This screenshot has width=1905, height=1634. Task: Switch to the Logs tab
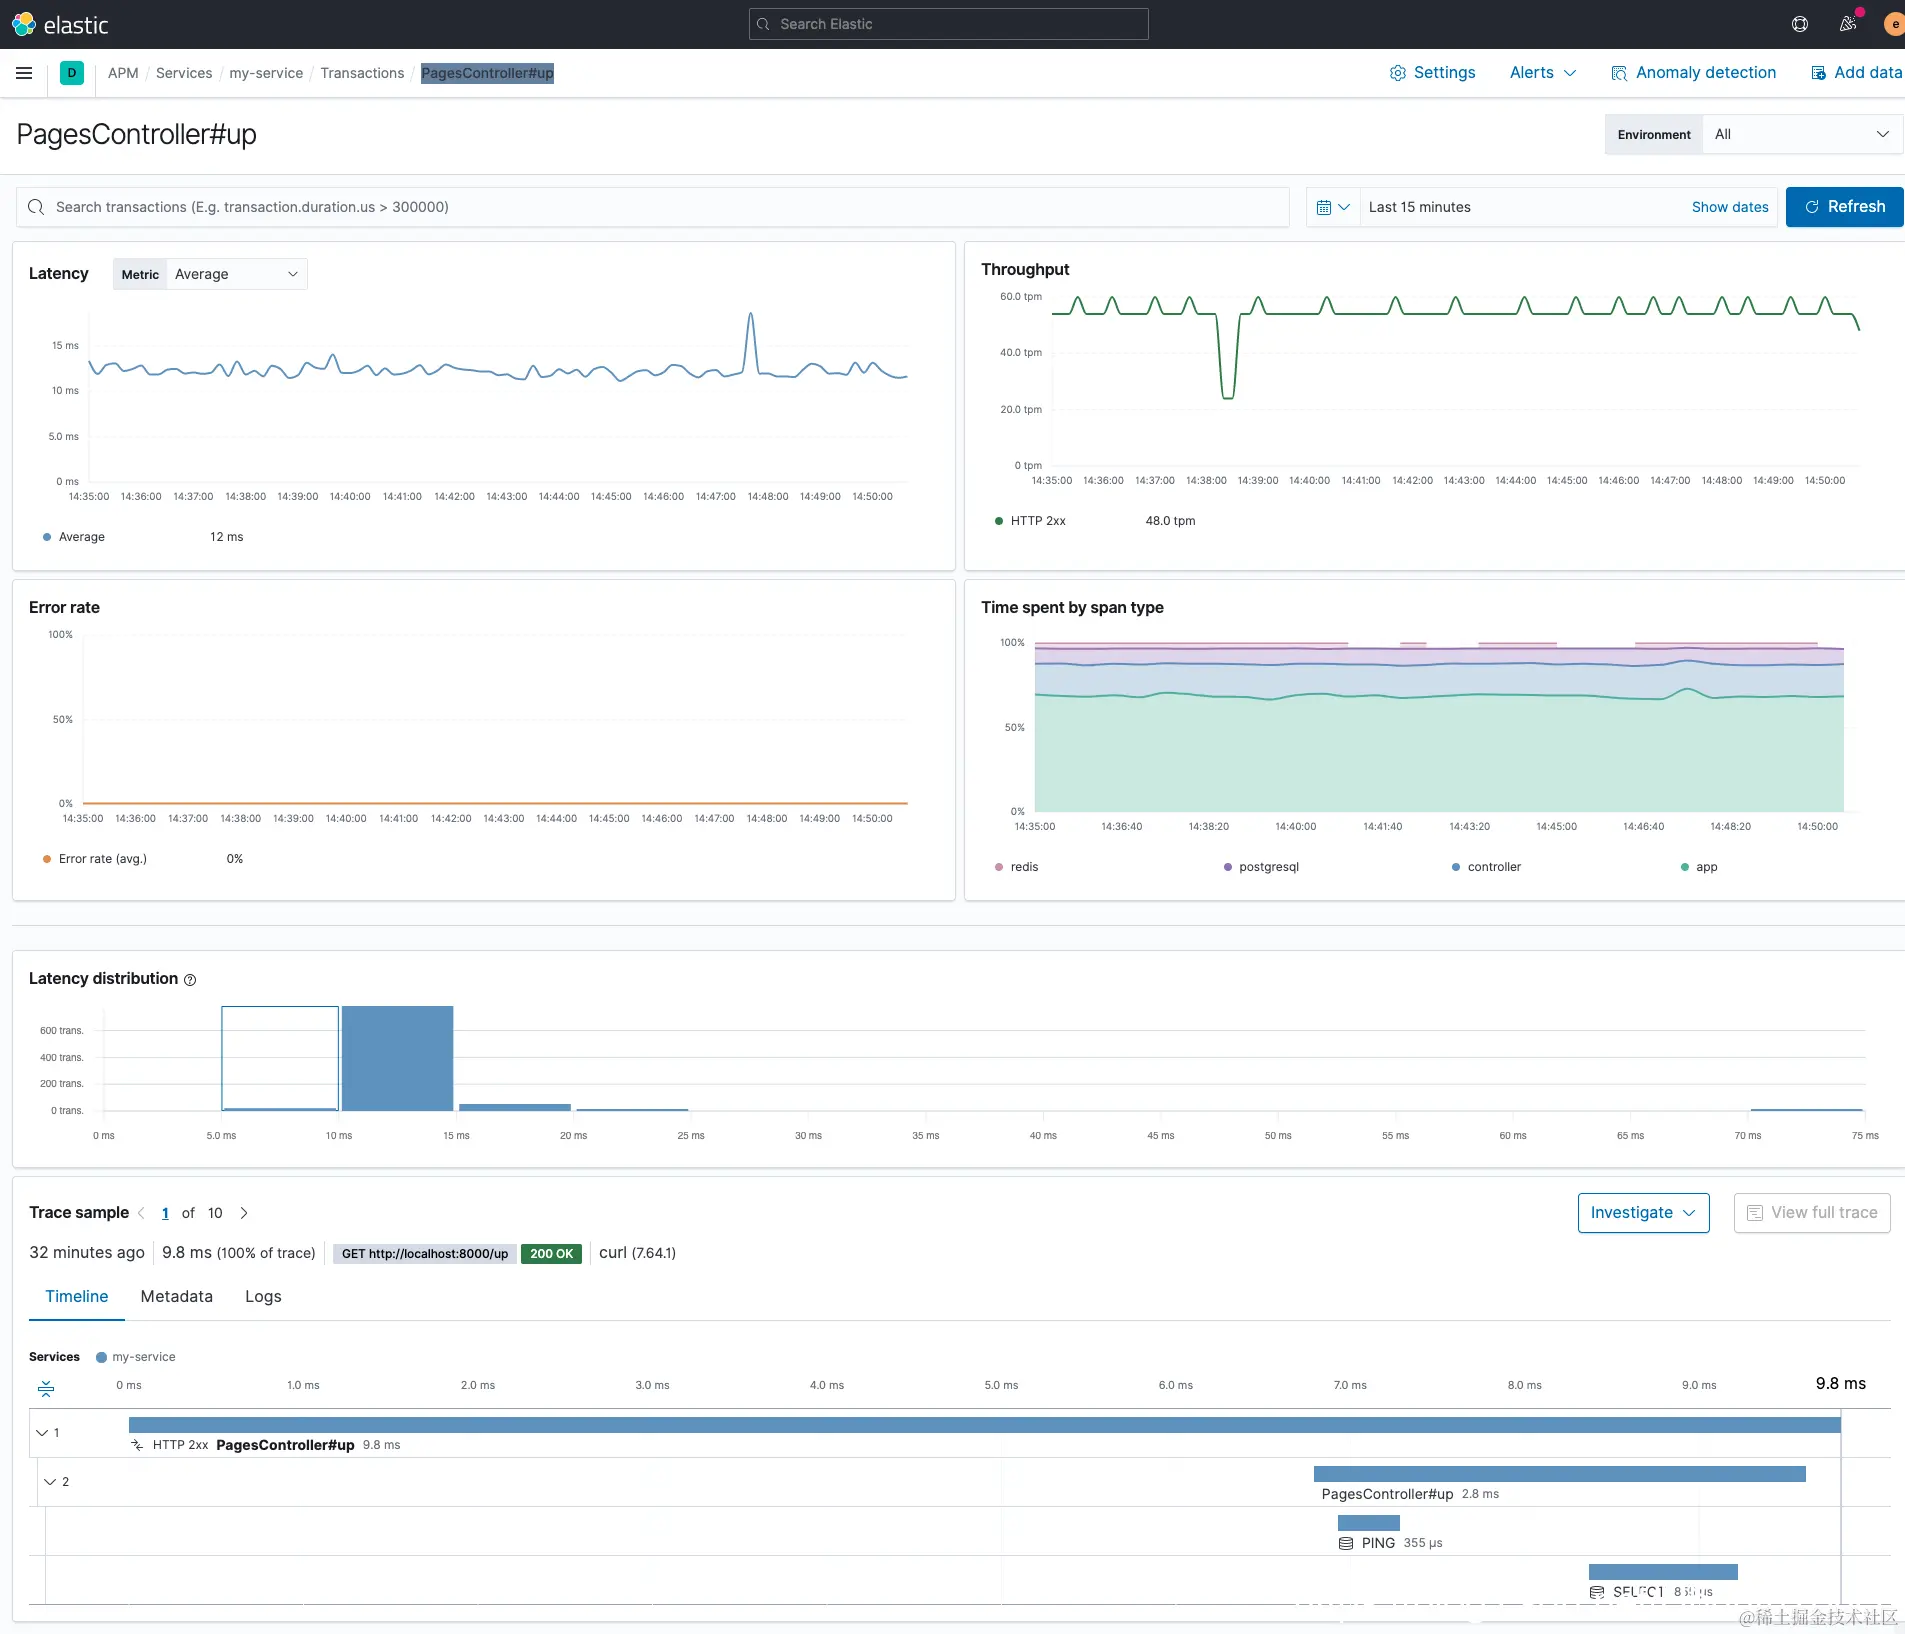pyautogui.click(x=263, y=1297)
